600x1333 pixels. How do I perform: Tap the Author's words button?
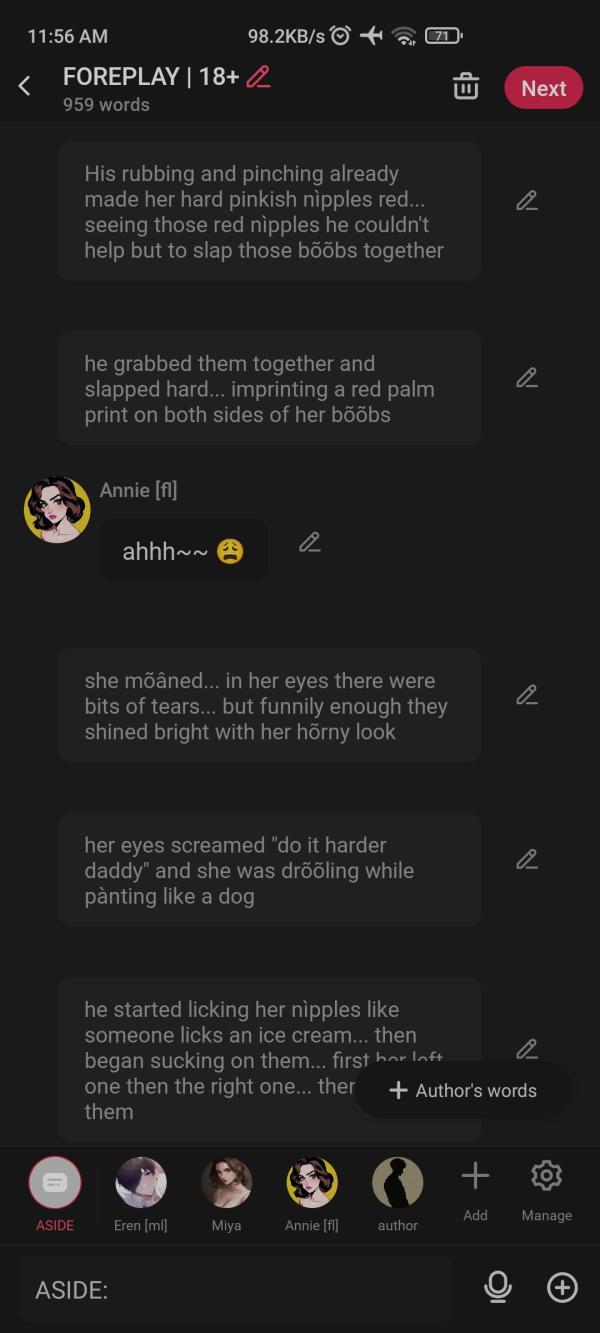coord(463,1090)
